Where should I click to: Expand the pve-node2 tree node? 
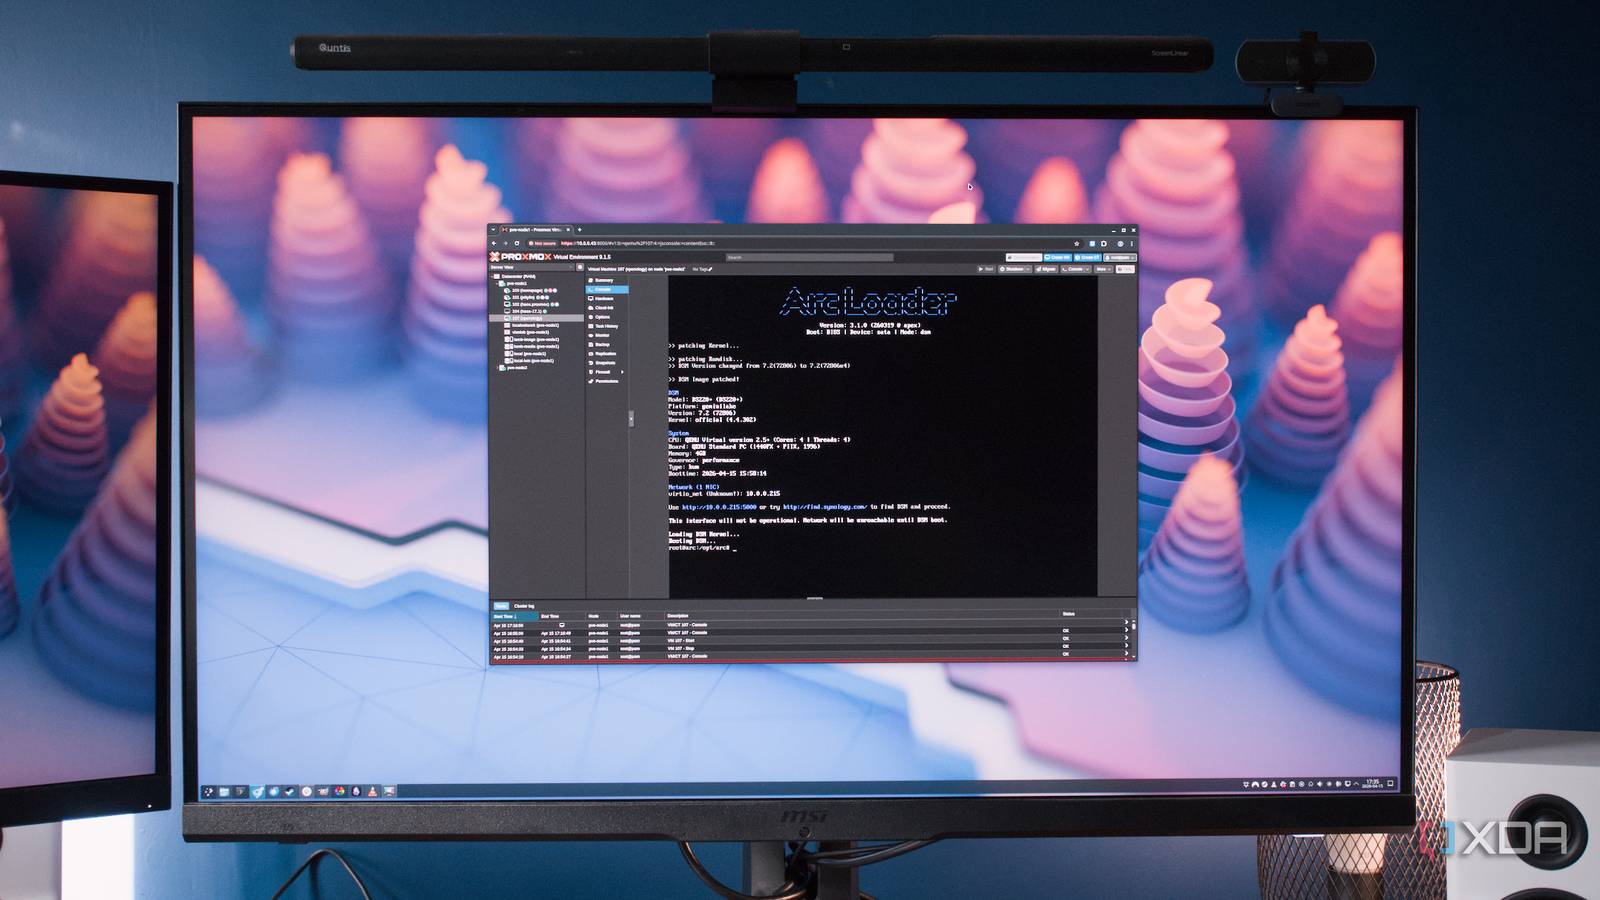499,368
